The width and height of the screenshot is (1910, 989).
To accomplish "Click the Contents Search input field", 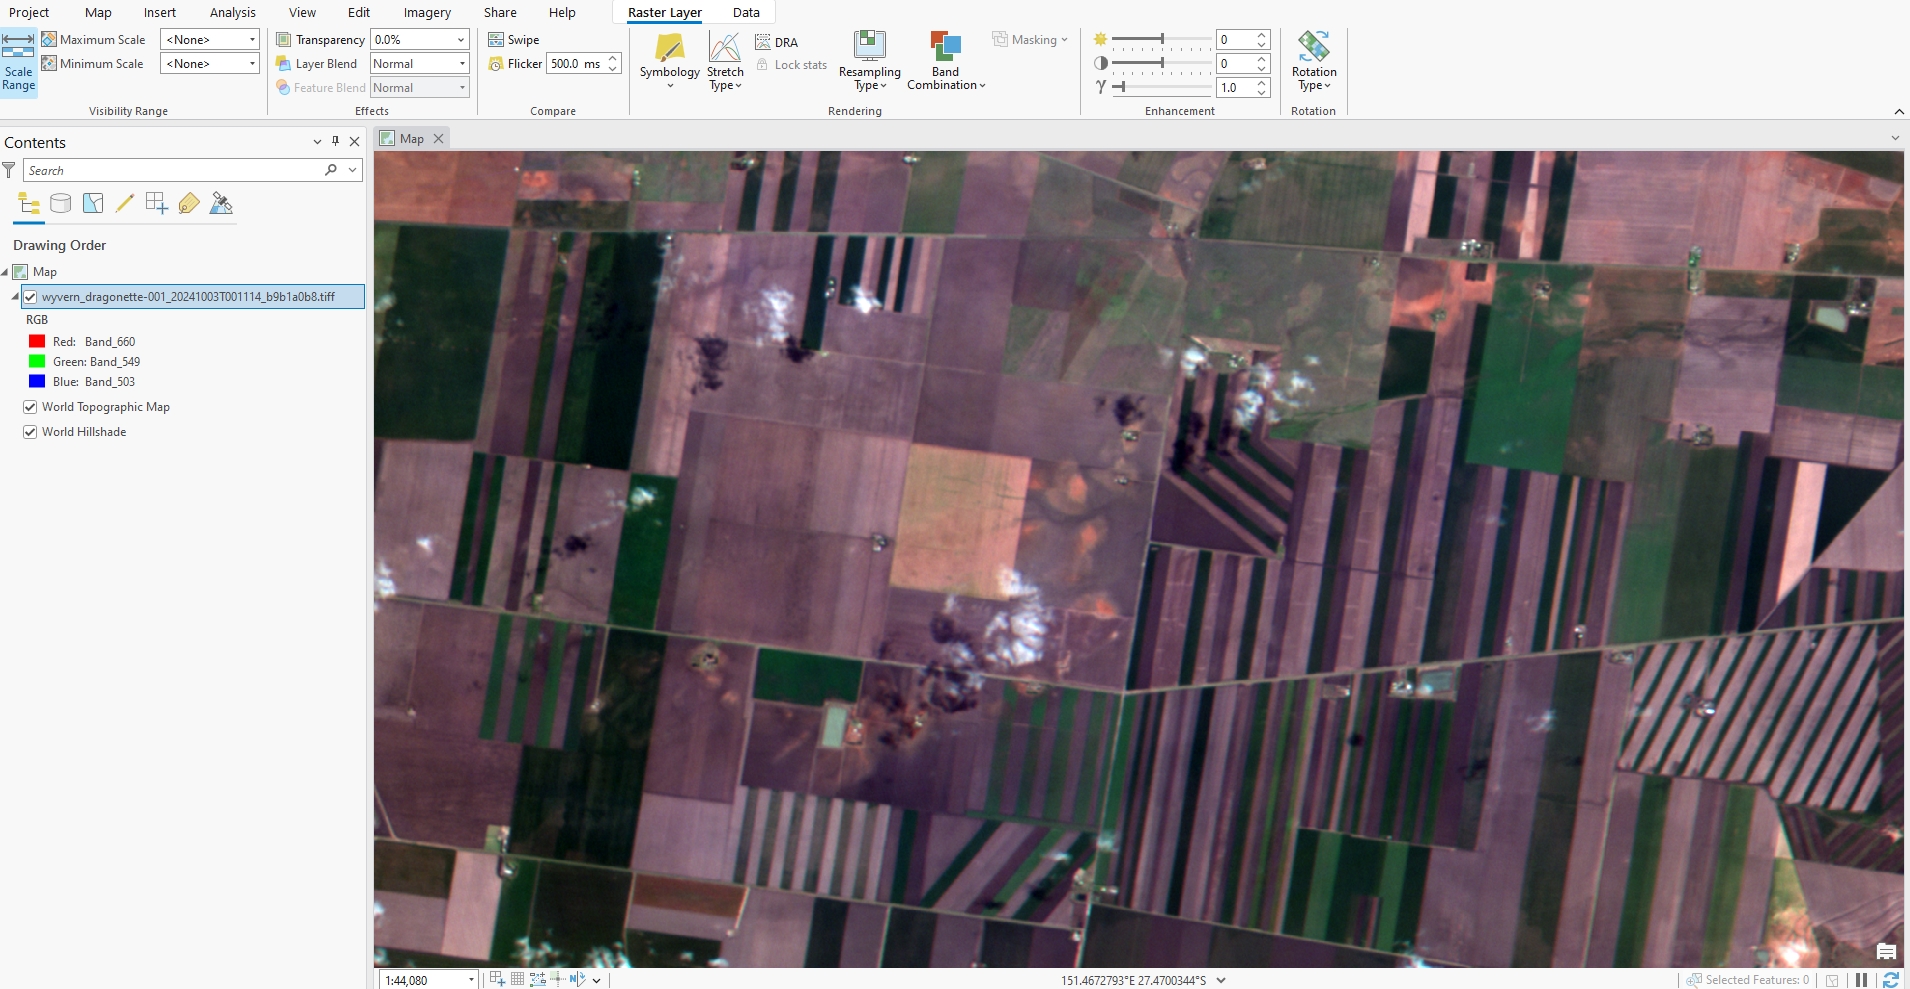I will [170, 171].
